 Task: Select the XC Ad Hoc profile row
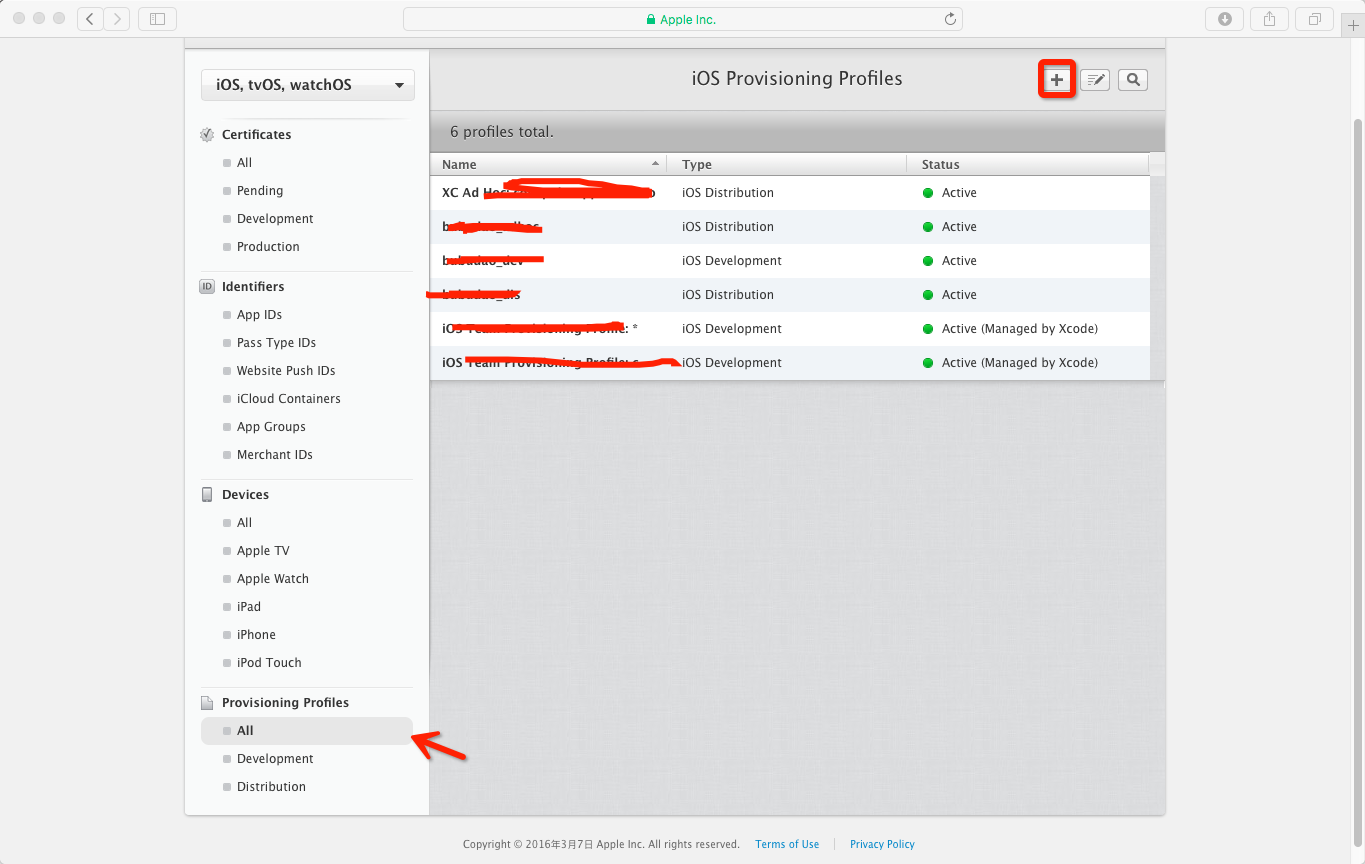(x=790, y=193)
